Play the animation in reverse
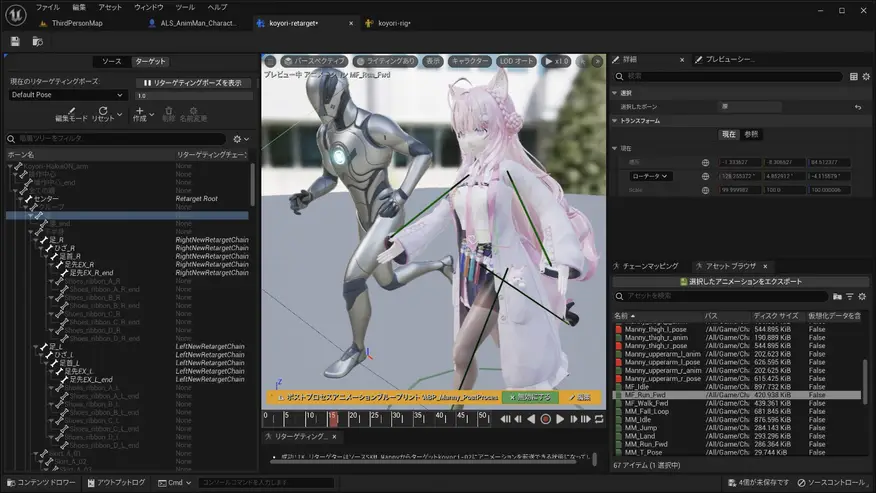876x493 pixels. click(x=531, y=419)
